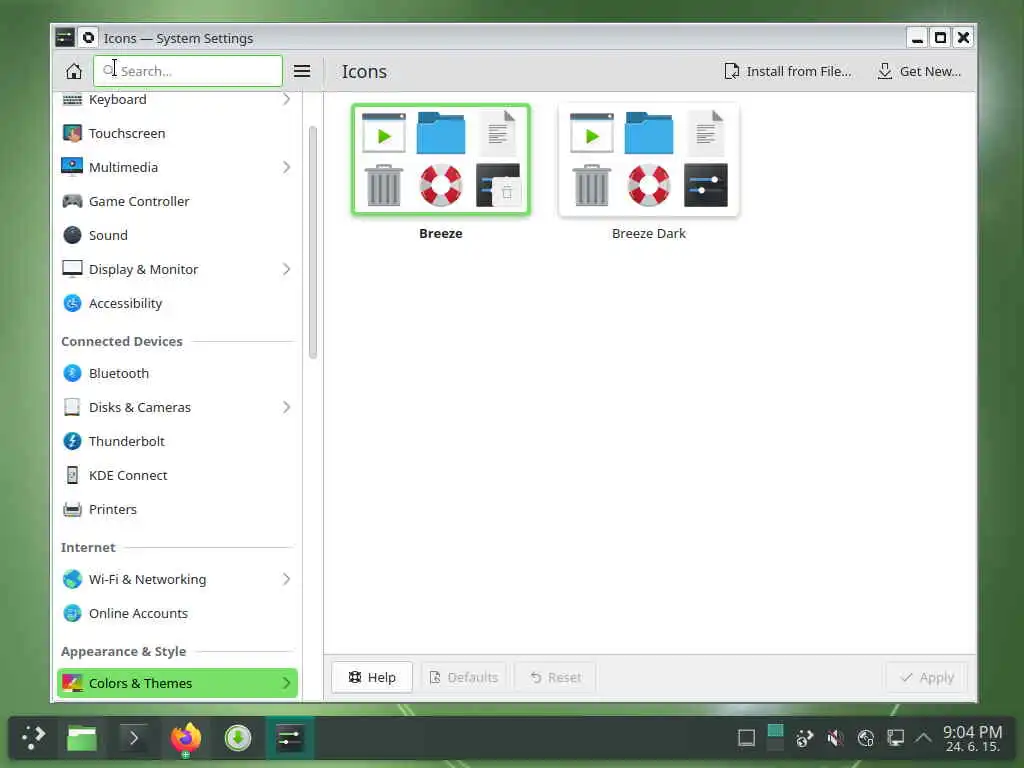Screen dimensions: 1024x768
Task: Click the Game Controller gamepad icon
Action: coord(72,201)
